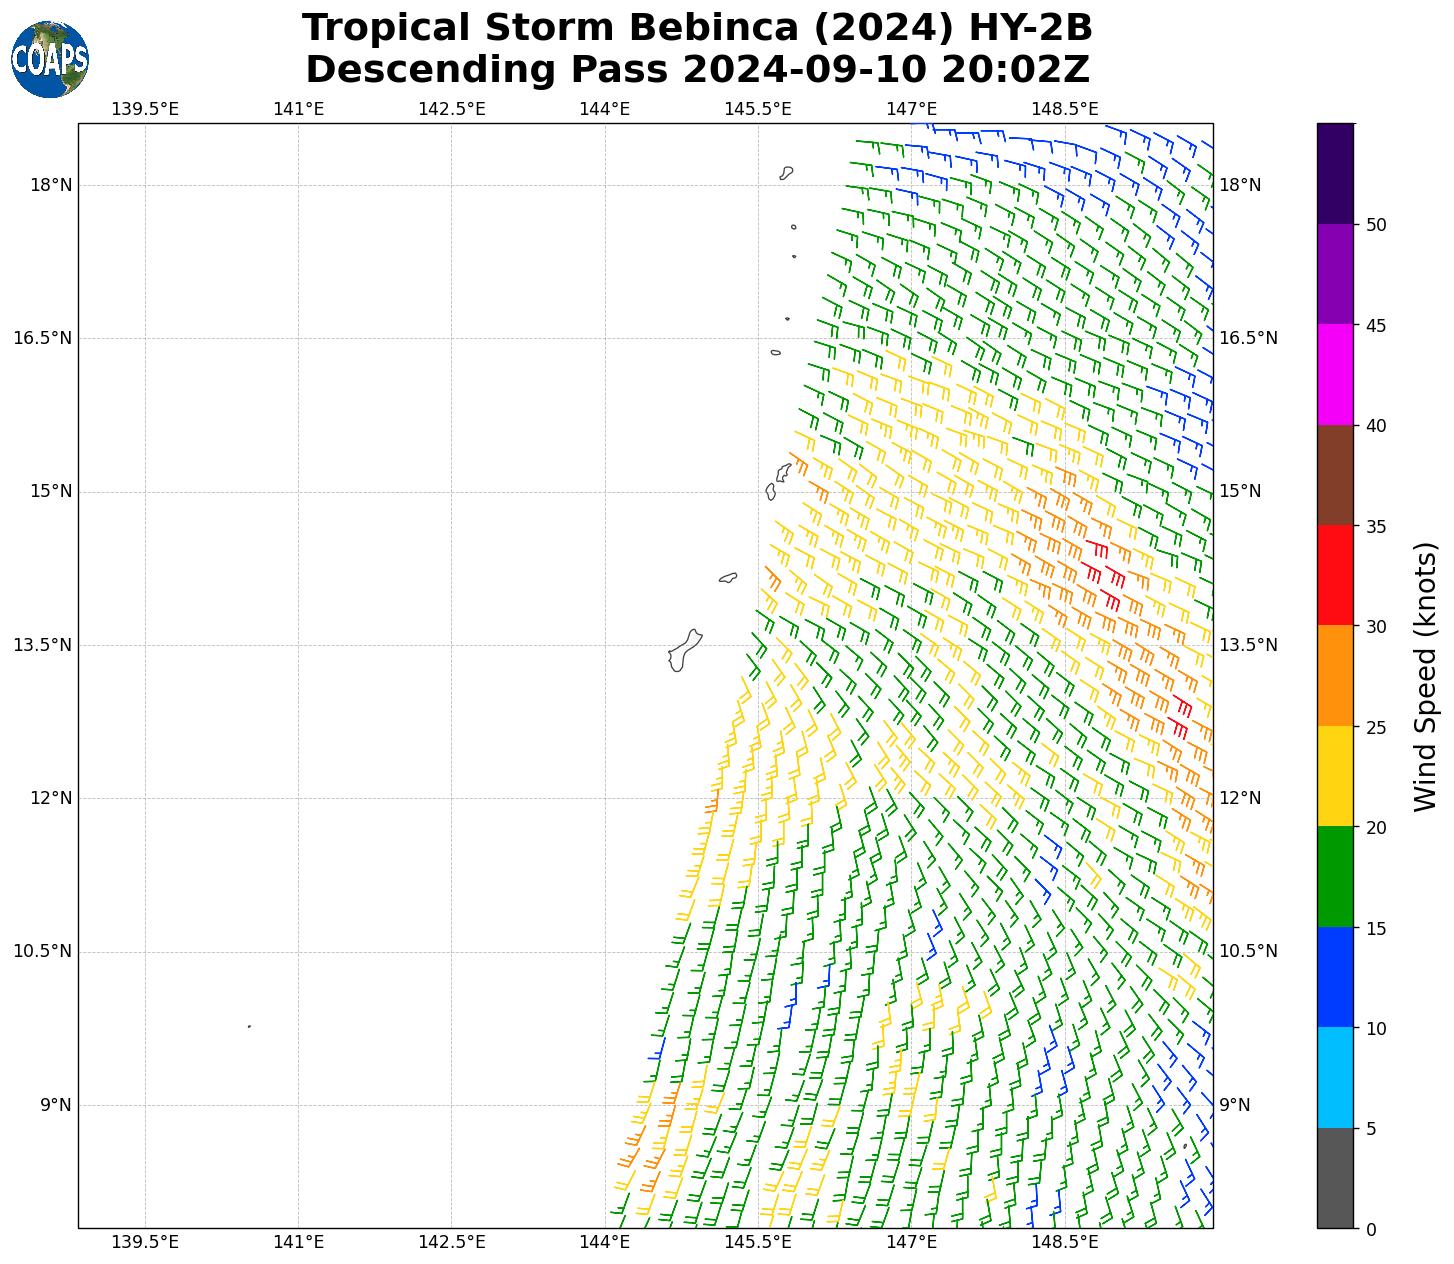Click the bottom axis label 148.5°E
The height and width of the screenshot is (1264, 1454).
point(1064,1242)
